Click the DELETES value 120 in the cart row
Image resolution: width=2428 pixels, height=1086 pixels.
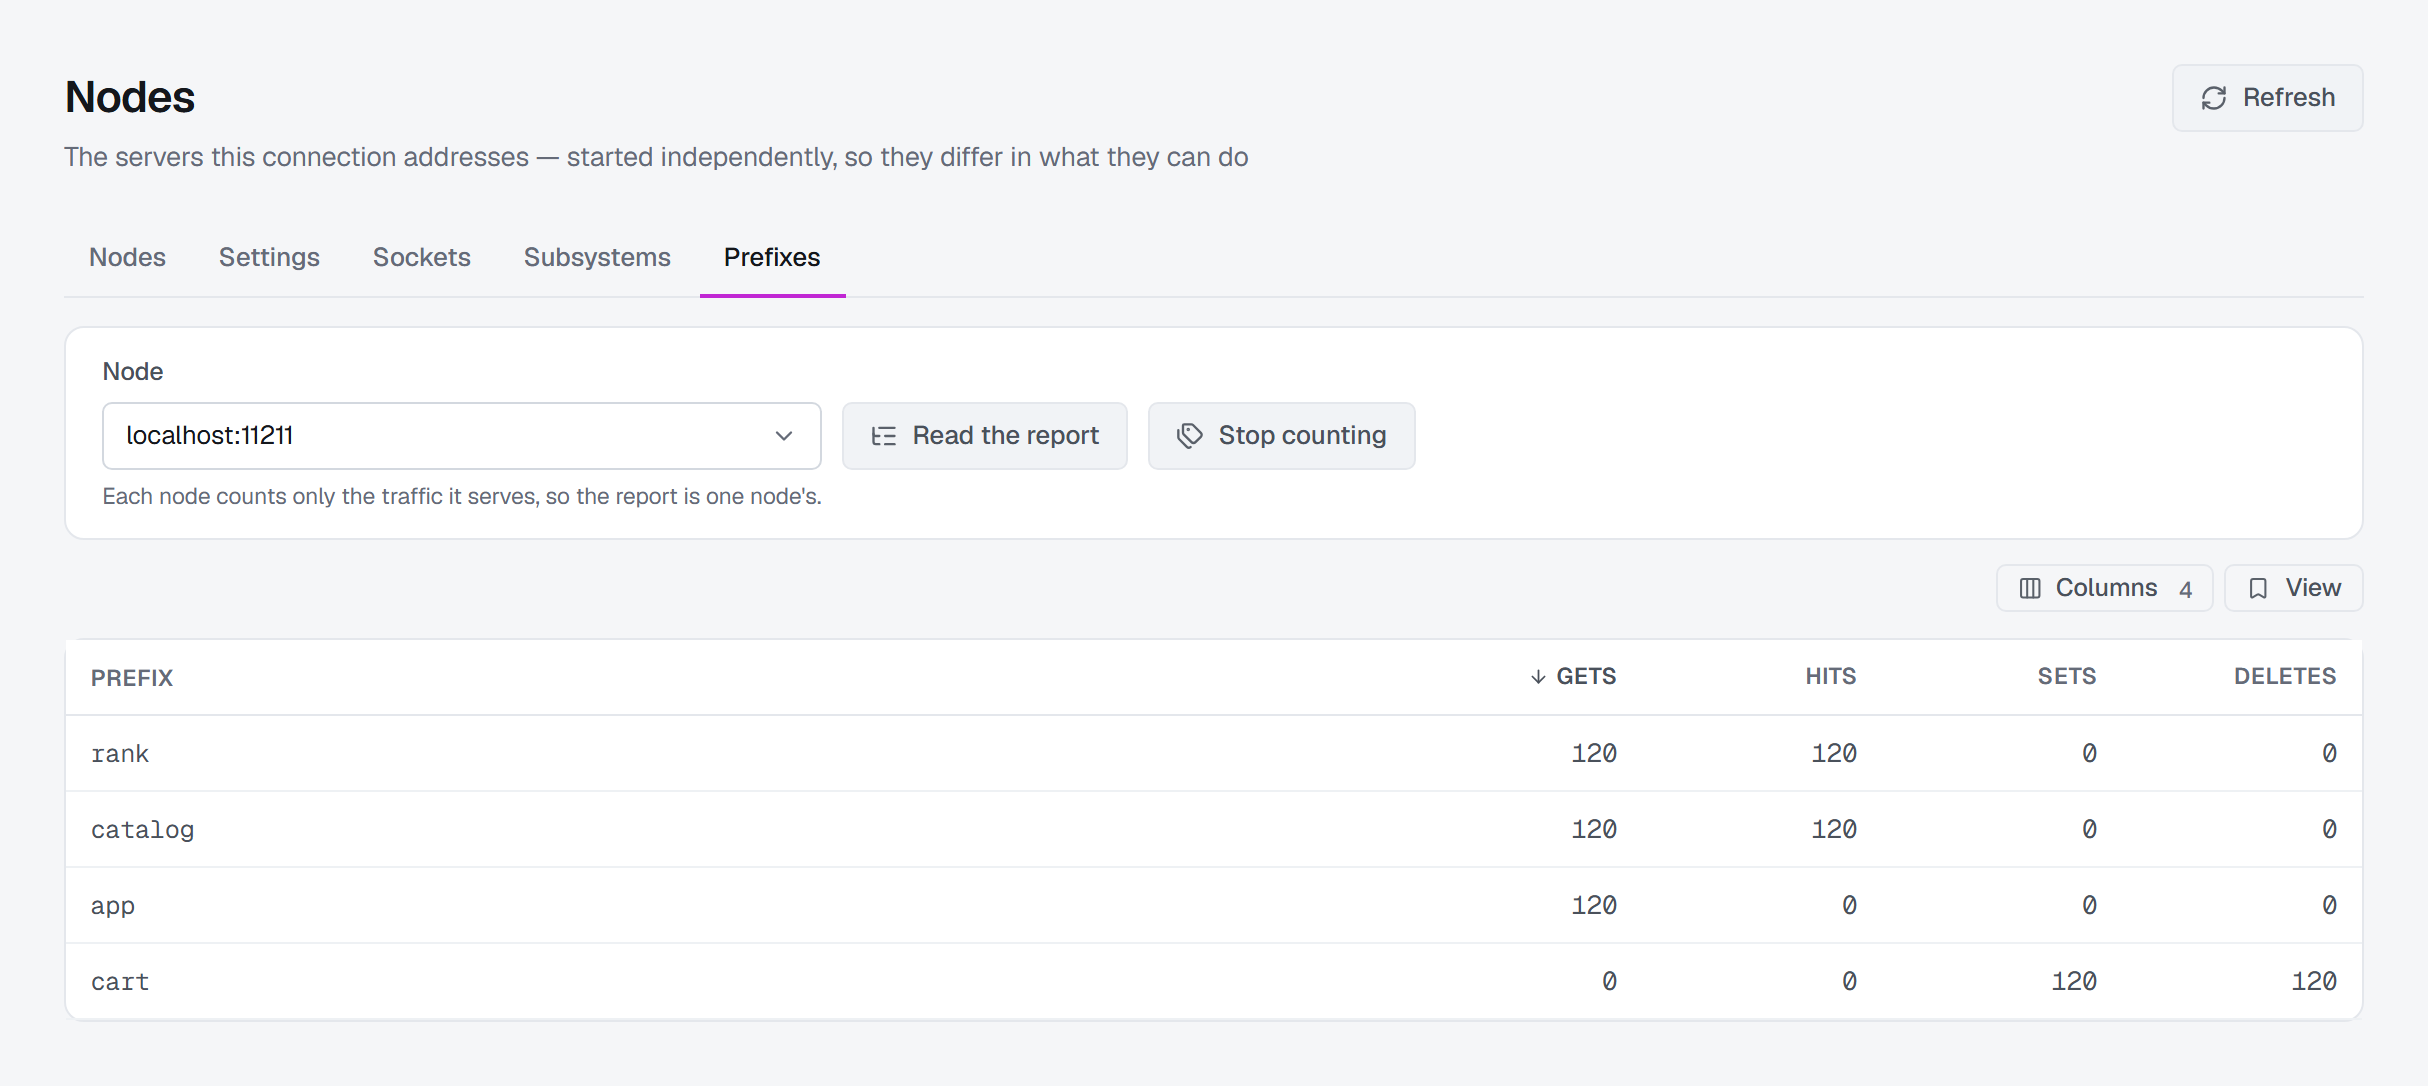click(2314, 981)
